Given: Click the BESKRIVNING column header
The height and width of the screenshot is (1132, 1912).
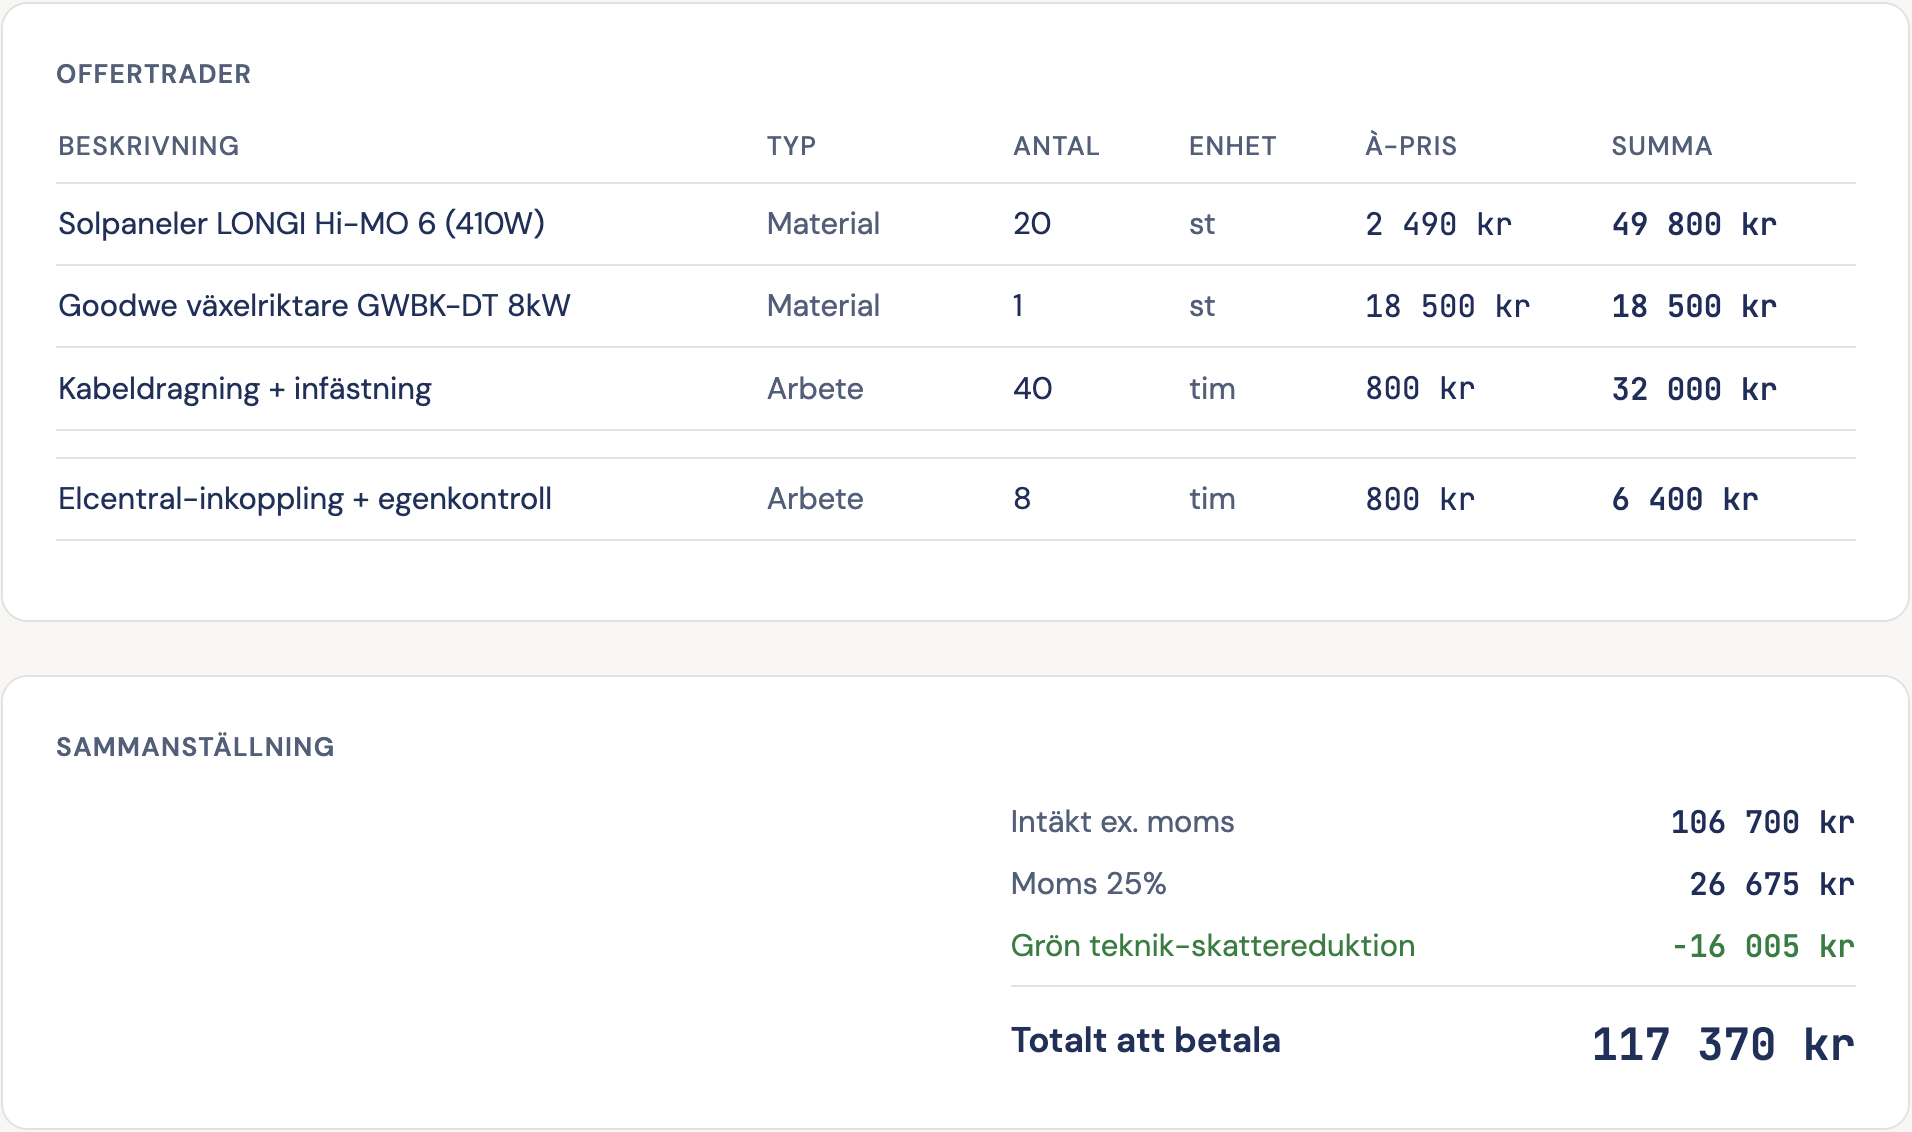Looking at the screenshot, I should pos(149,146).
